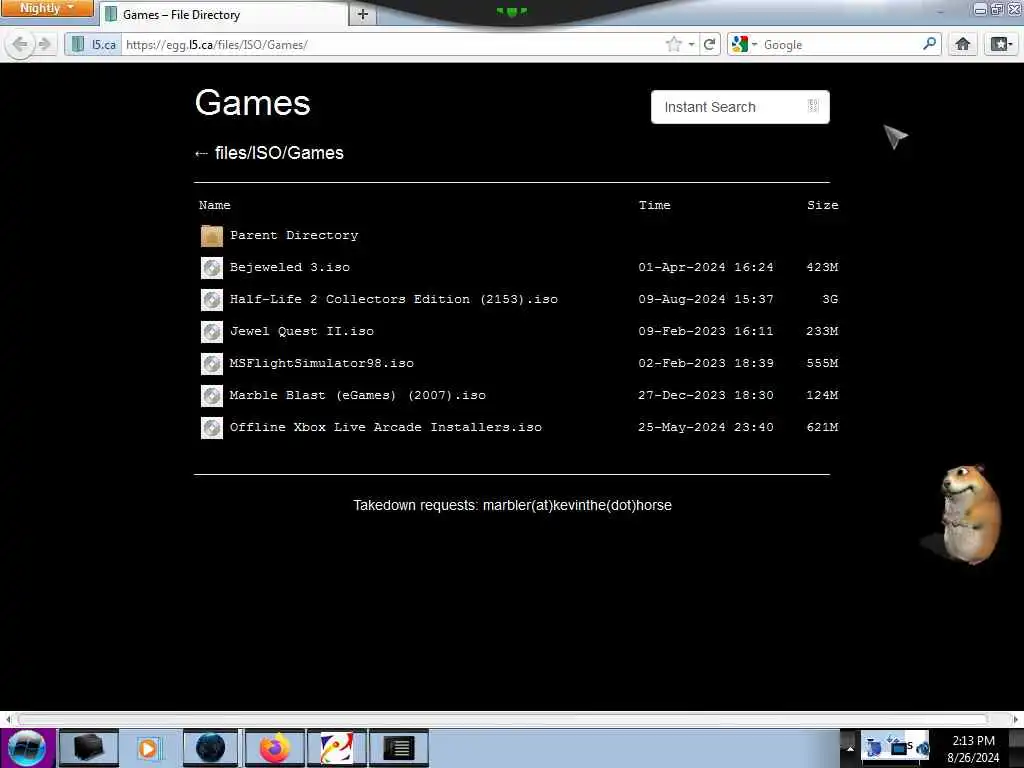Go forward to the next page
Screen dimensions: 1024x768
click(x=44, y=44)
